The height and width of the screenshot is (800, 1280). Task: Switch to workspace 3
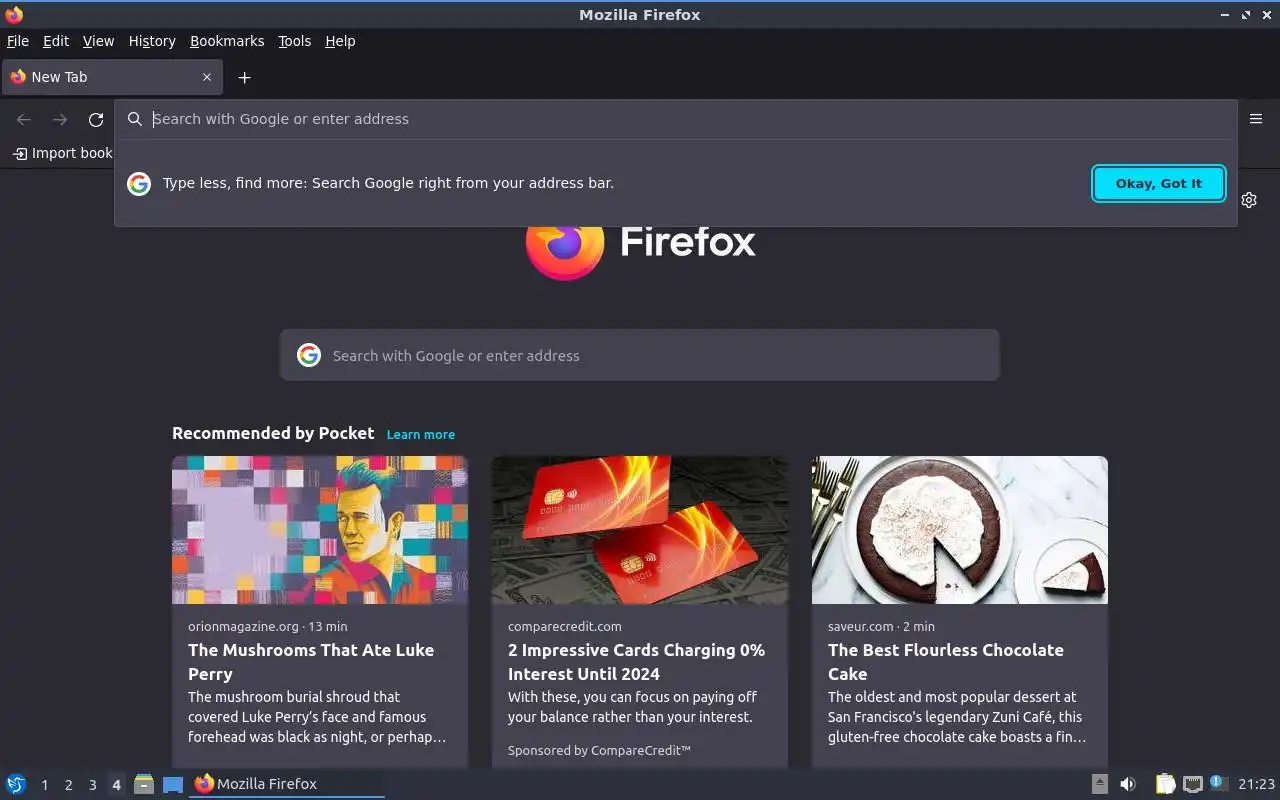92,785
